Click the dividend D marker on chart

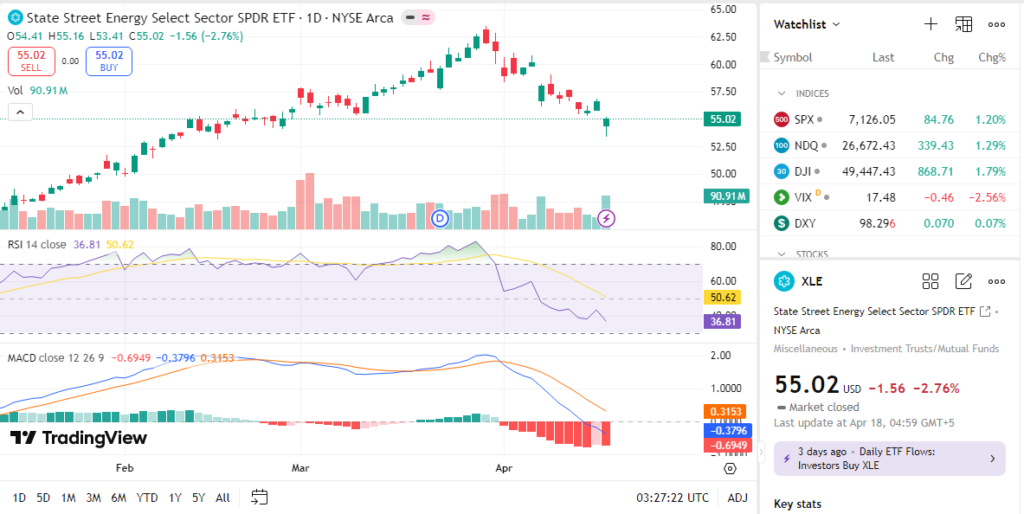point(439,217)
